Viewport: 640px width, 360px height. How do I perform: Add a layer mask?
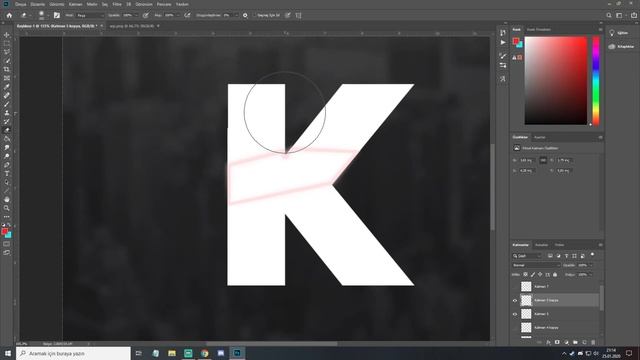[557, 342]
